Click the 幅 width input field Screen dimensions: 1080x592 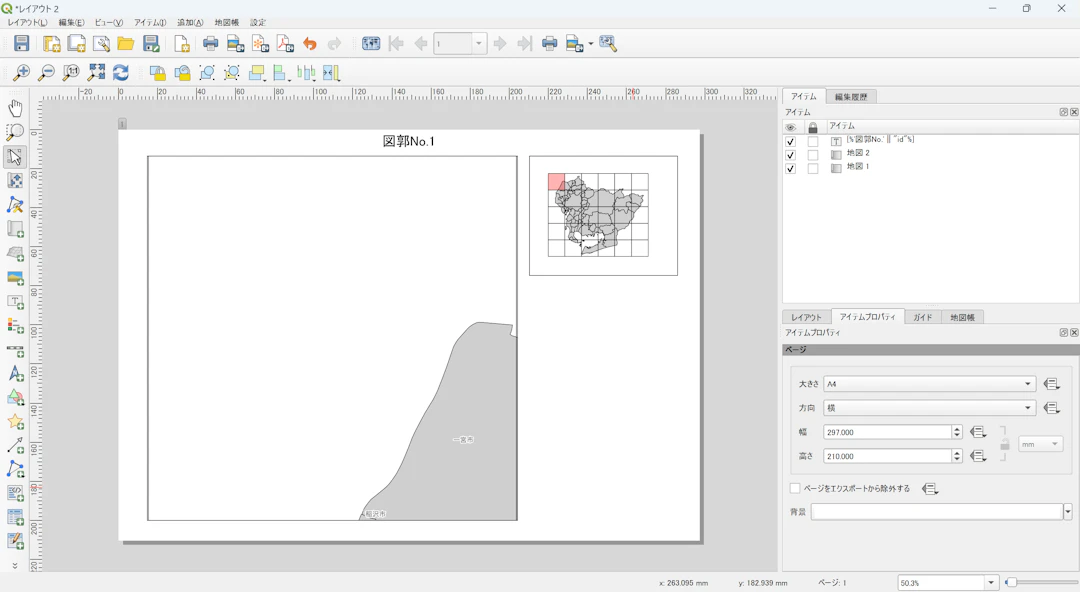click(886, 432)
